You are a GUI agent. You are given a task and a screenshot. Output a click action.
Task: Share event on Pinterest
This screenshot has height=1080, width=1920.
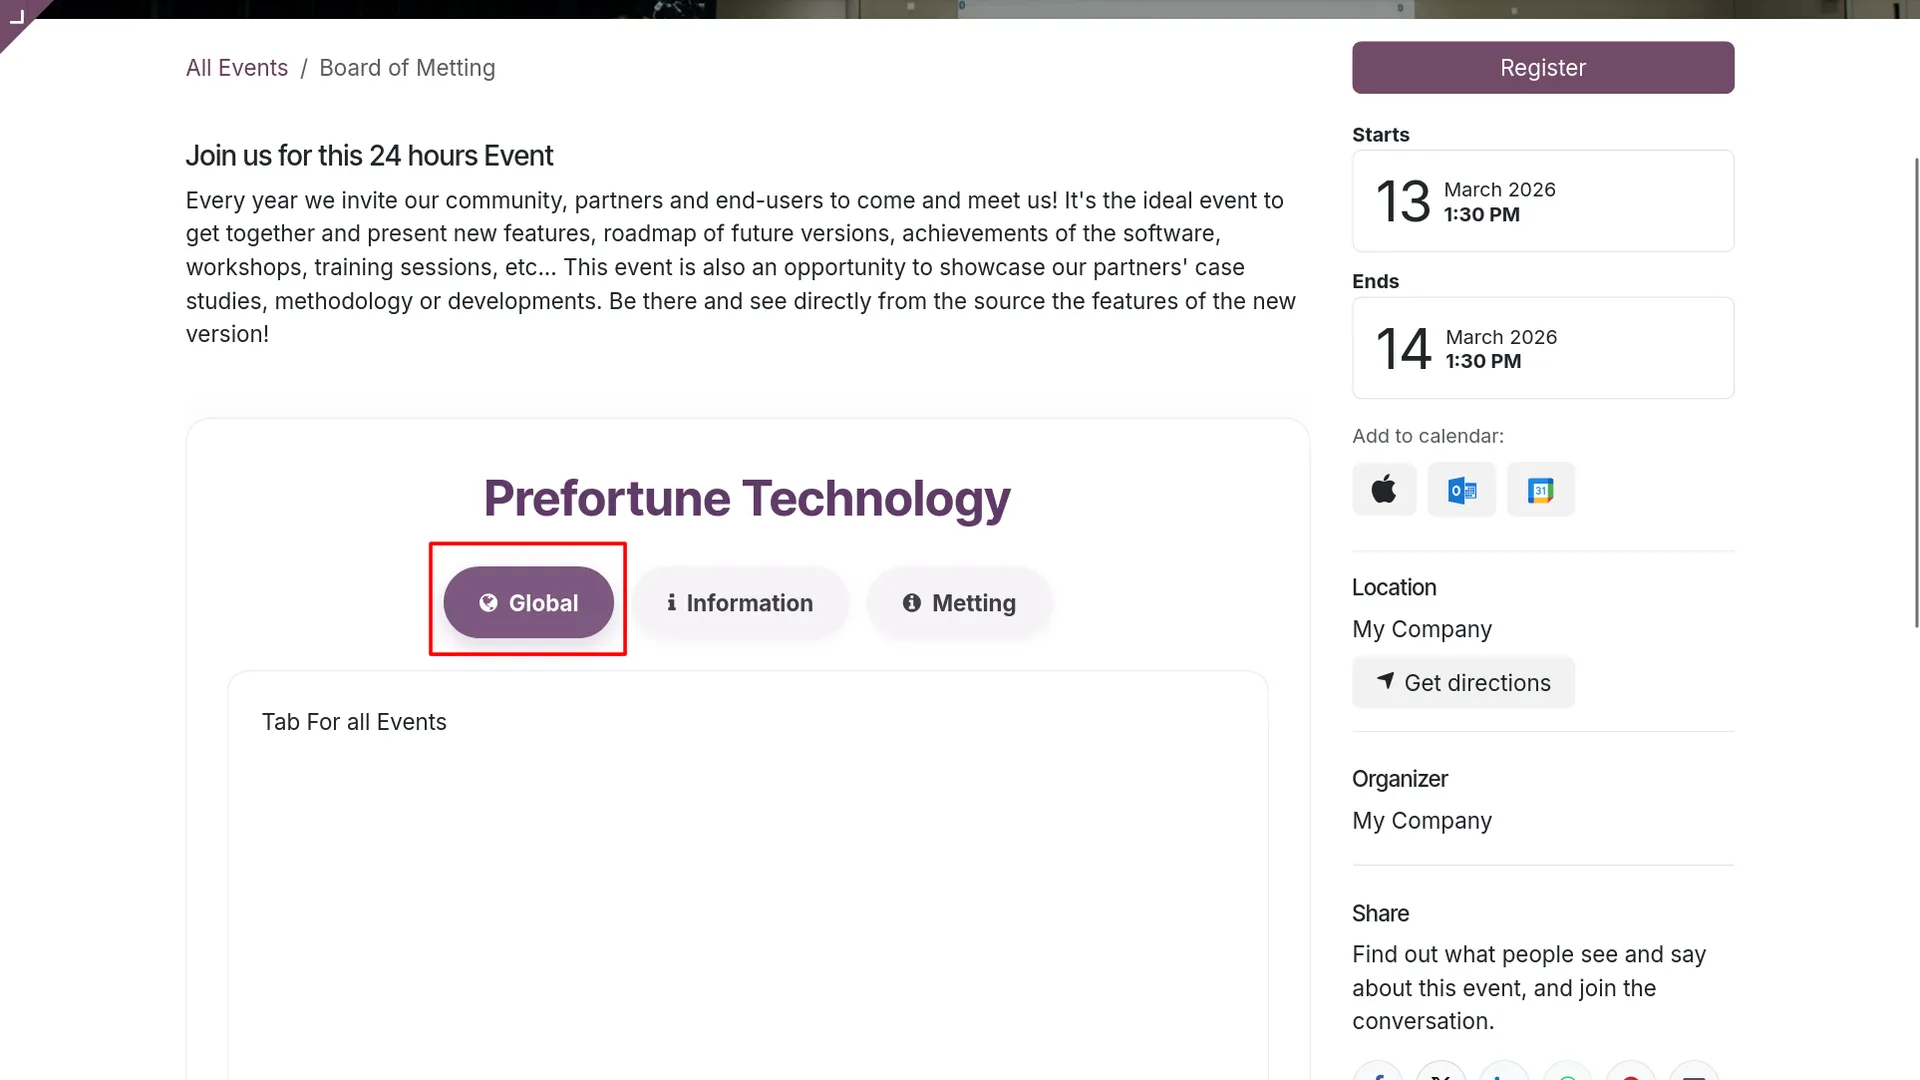(x=1631, y=1072)
